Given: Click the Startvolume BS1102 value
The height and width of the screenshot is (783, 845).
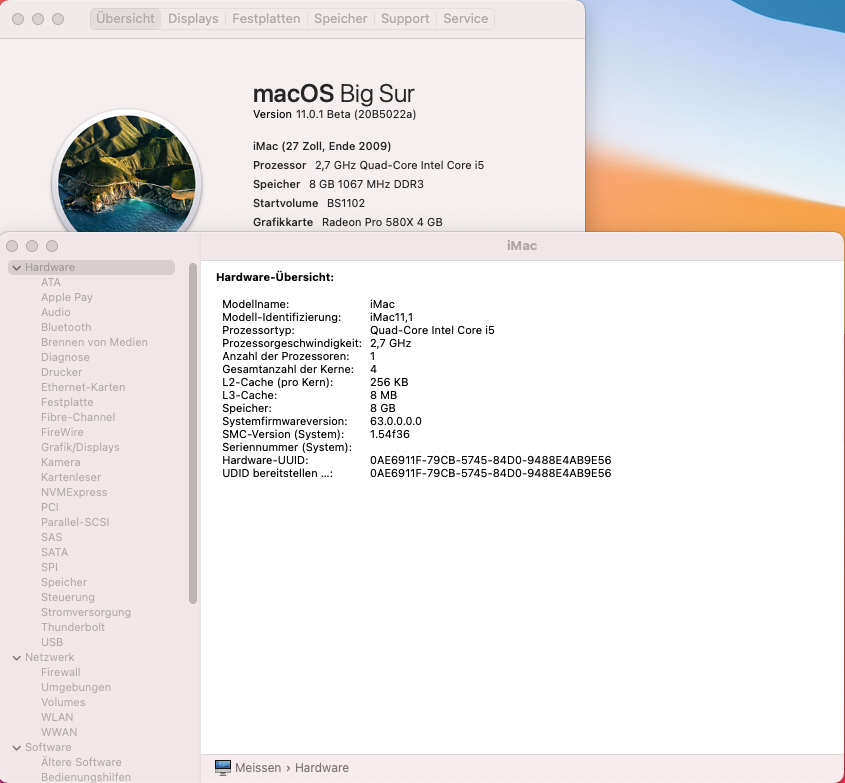Looking at the screenshot, I should click(346, 203).
